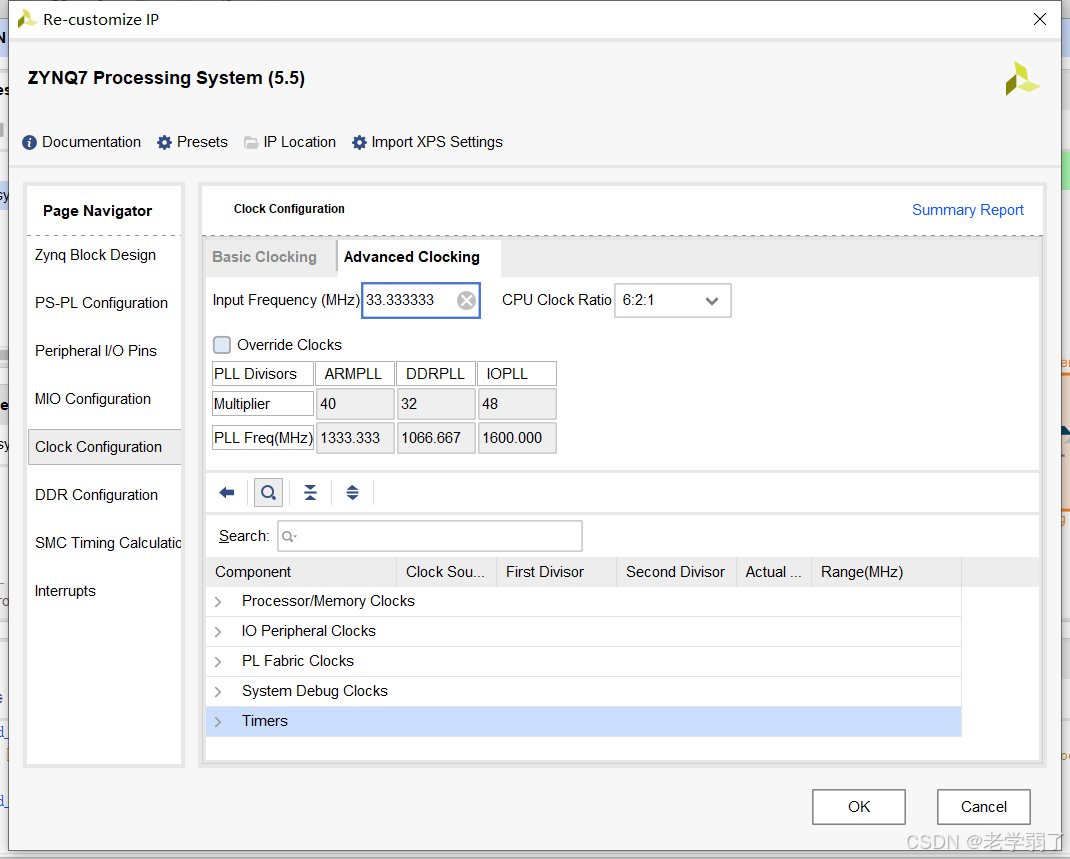
Task: Click the IP Location folder icon
Action: point(251,143)
